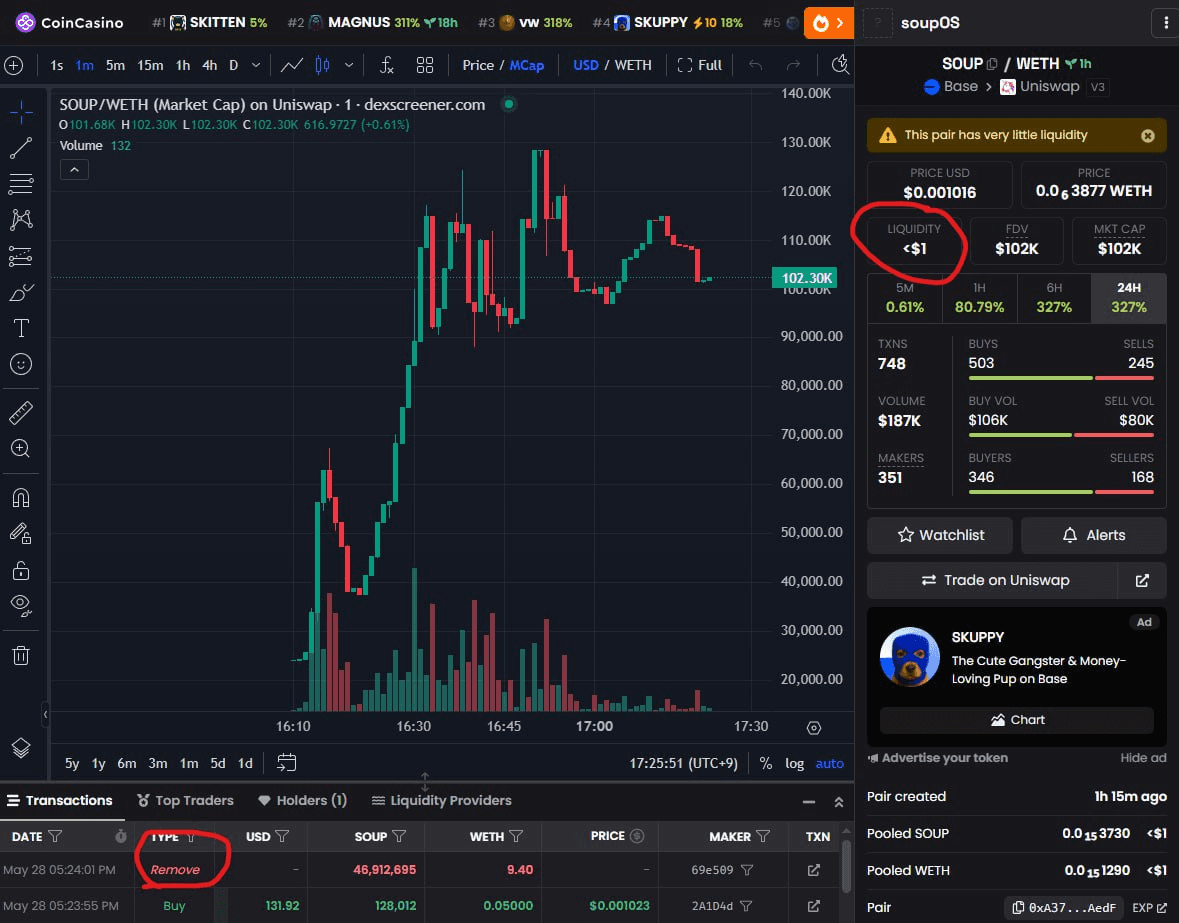Open the forecasting and projection tools
The width and height of the screenshot is (1179, 923).
[21, 256]
